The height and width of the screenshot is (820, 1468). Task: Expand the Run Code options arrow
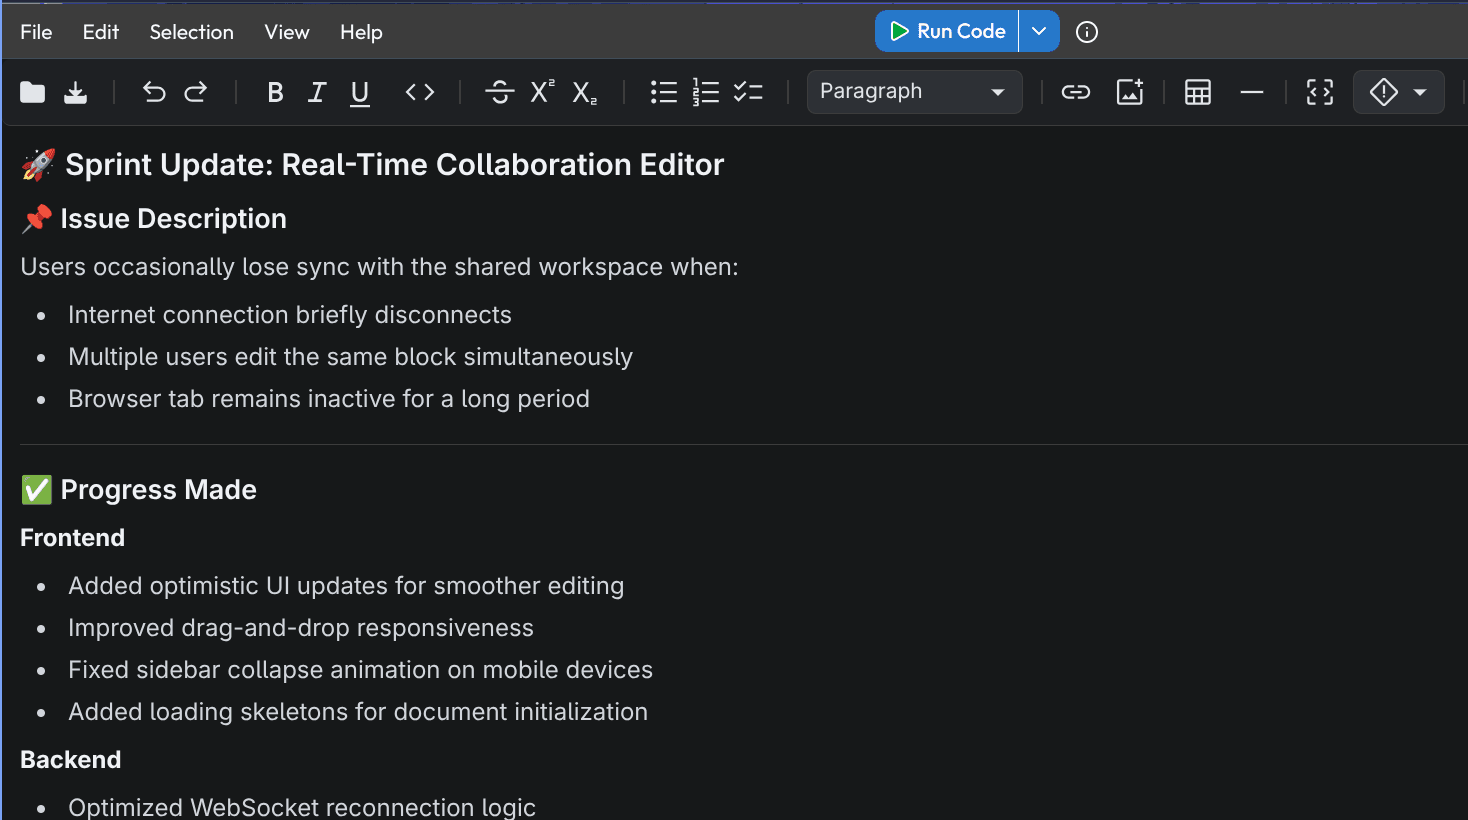[1039, 31]
